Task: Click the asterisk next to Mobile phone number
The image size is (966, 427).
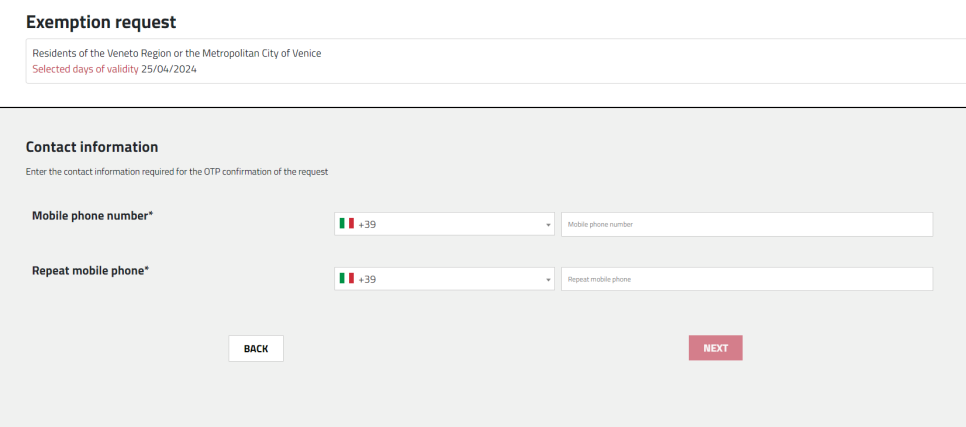Action: [x=150, y=214]
